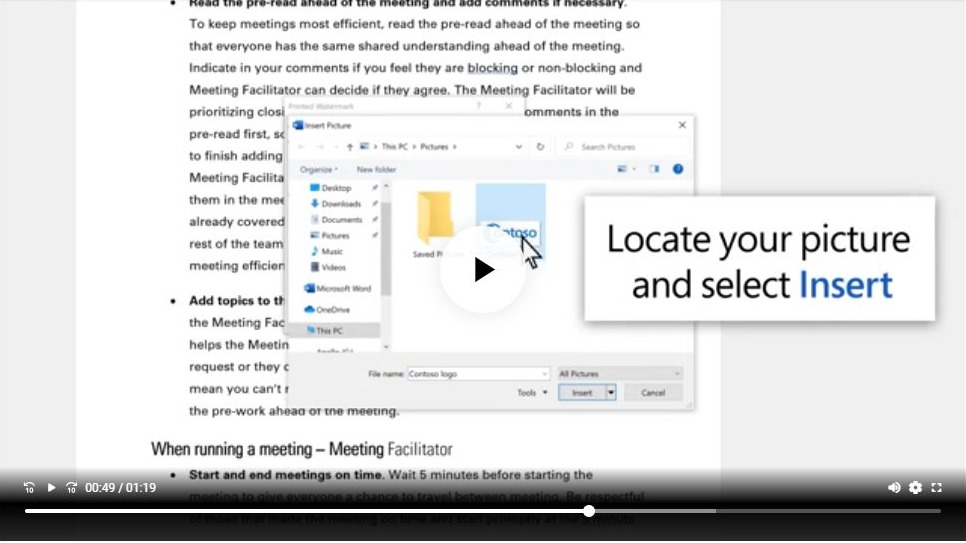Click the Printed Watermark dialog help icon
Screen dimensions: 966x543
pyautogui.click(x=479, y=106)
